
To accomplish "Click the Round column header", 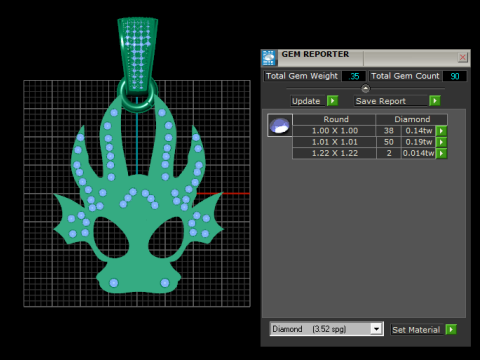I will tap(334, 119).
